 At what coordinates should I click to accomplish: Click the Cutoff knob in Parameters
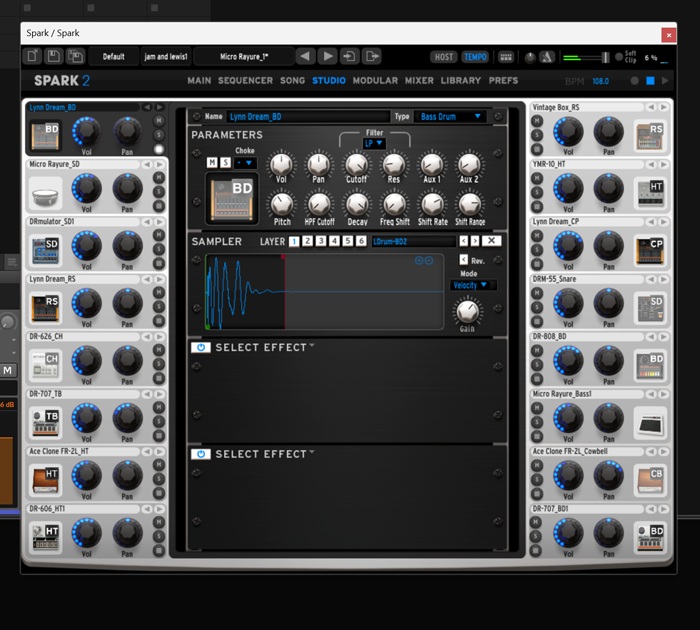[356, 164]
